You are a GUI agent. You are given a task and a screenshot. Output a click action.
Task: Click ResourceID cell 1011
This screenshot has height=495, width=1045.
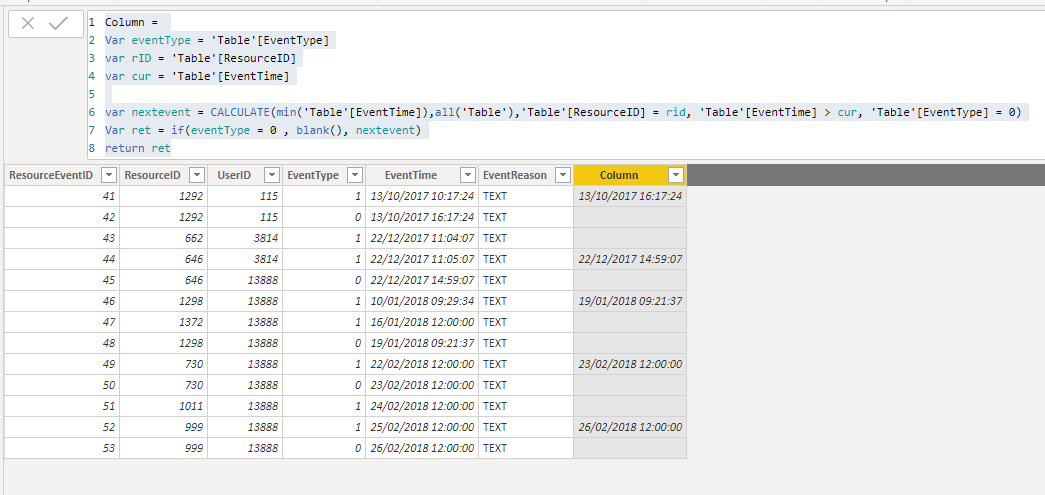(164, 406)
